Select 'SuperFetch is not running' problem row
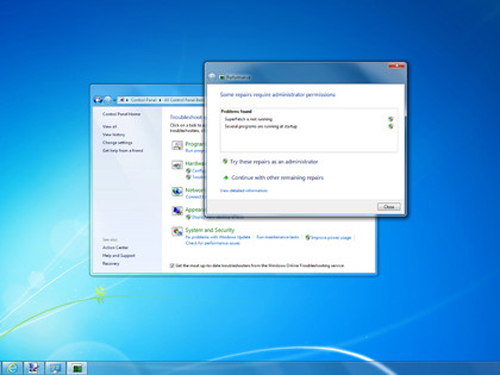 pos(308,119)
